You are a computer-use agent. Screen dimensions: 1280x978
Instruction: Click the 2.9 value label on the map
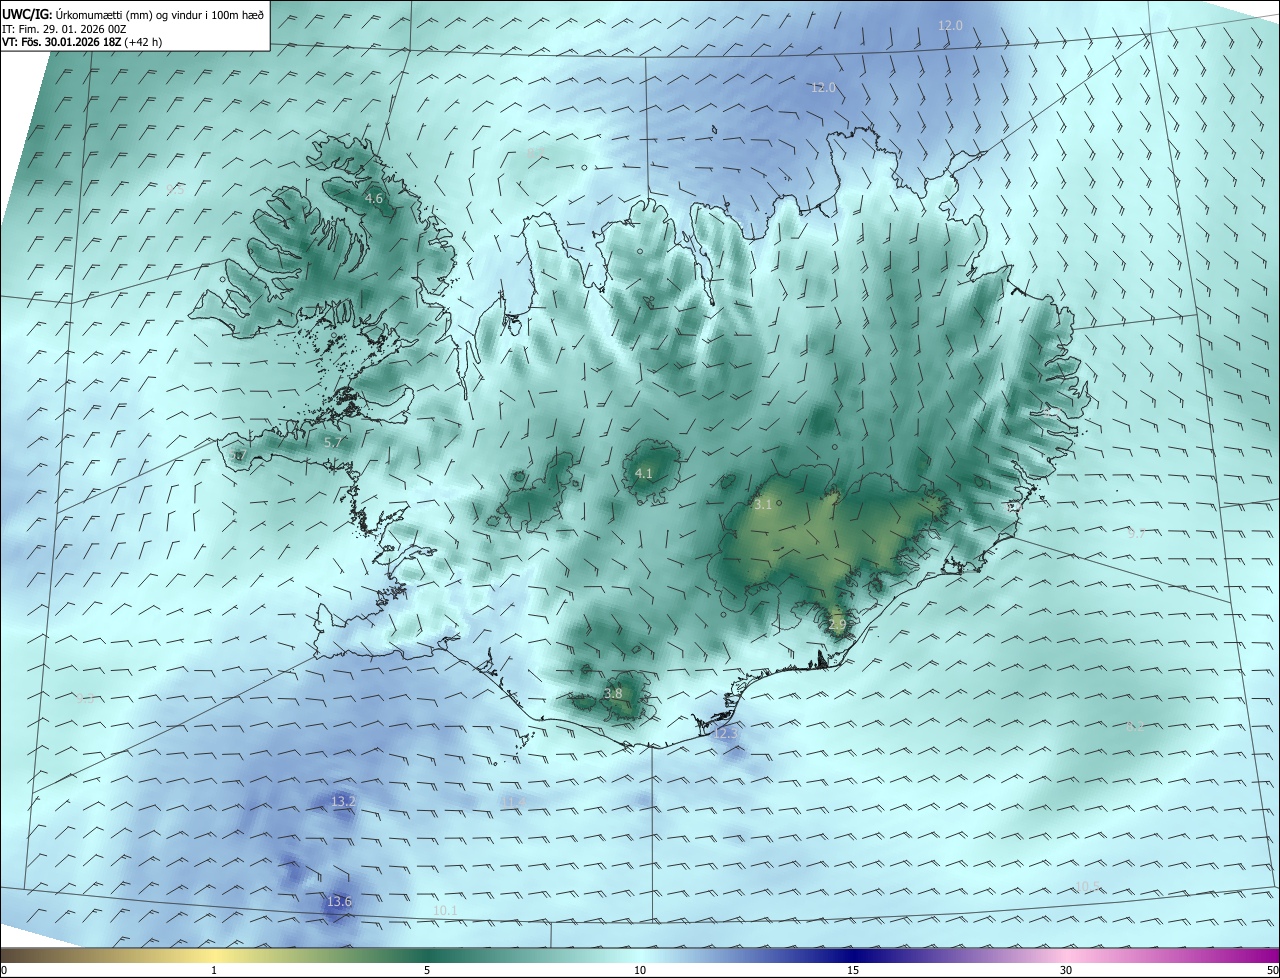tap(837, 625)
